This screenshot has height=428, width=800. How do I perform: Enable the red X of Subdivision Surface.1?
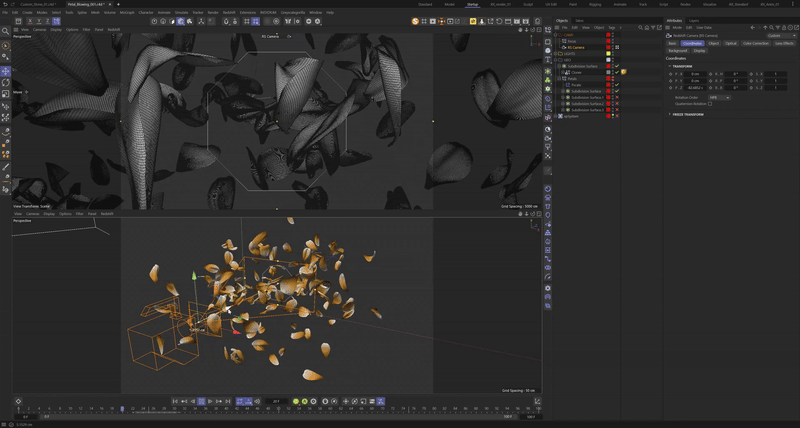(617, 97)
